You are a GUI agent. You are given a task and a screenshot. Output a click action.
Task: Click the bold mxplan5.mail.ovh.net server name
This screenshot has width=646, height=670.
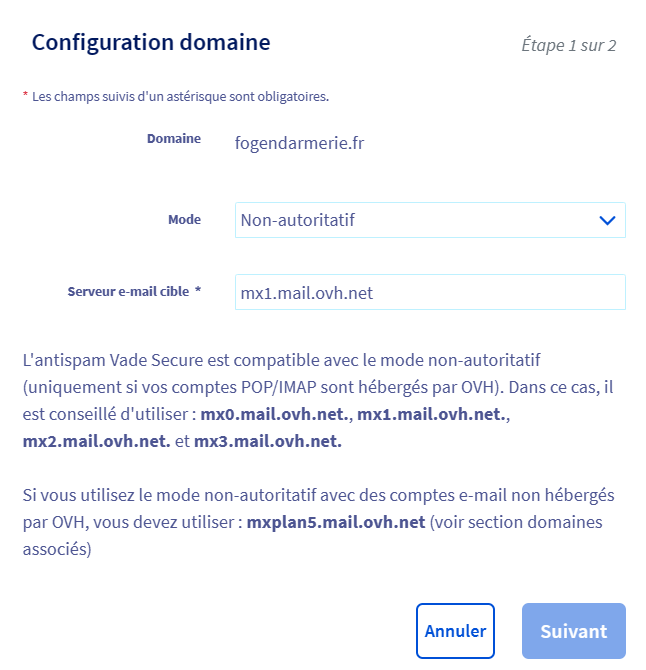click(x=336, y=521)
